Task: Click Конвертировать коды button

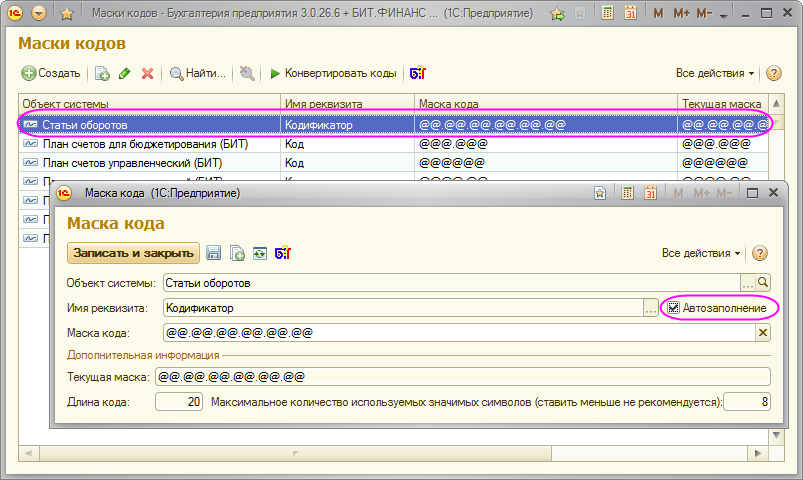Action: point(333,73)
